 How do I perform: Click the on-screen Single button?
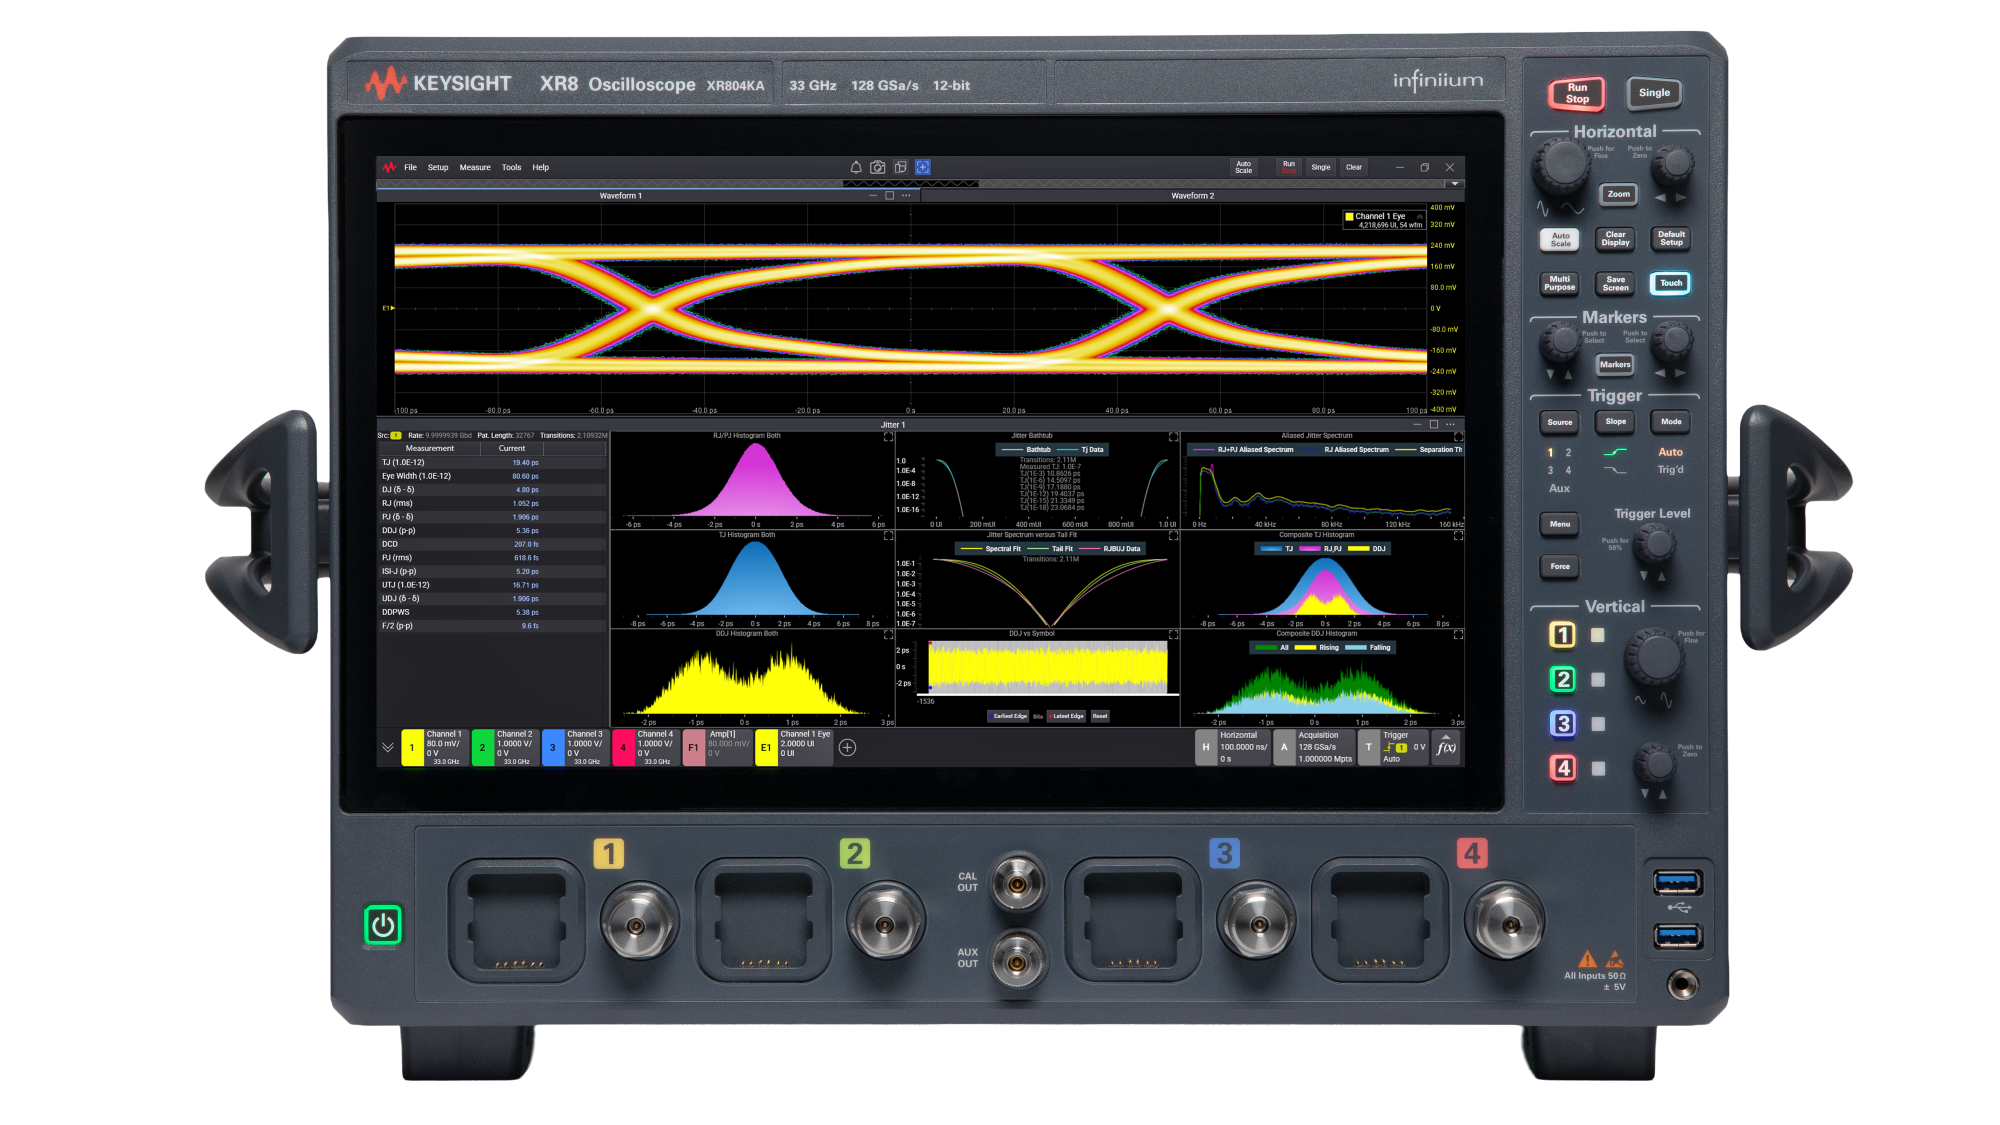pos(1321,167)
